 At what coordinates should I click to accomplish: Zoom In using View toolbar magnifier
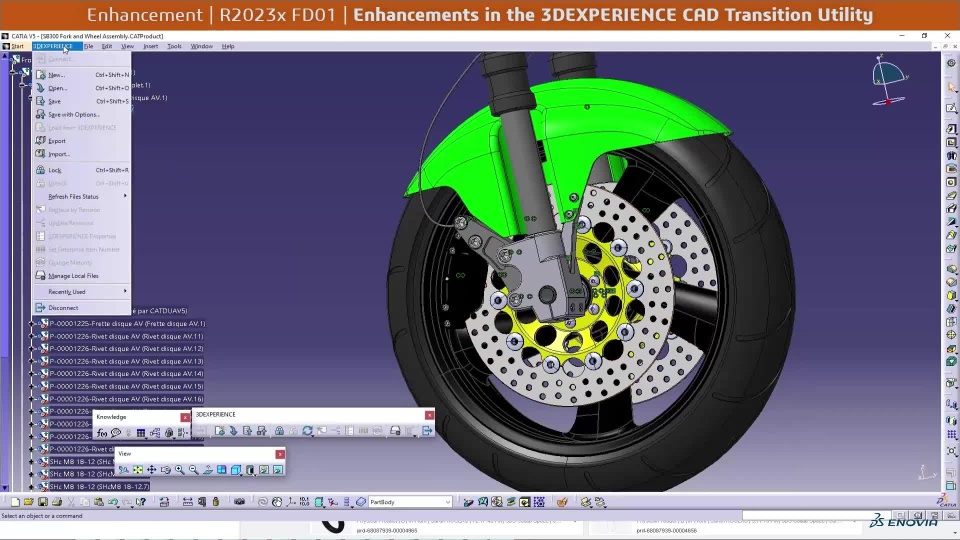[179, 470]
